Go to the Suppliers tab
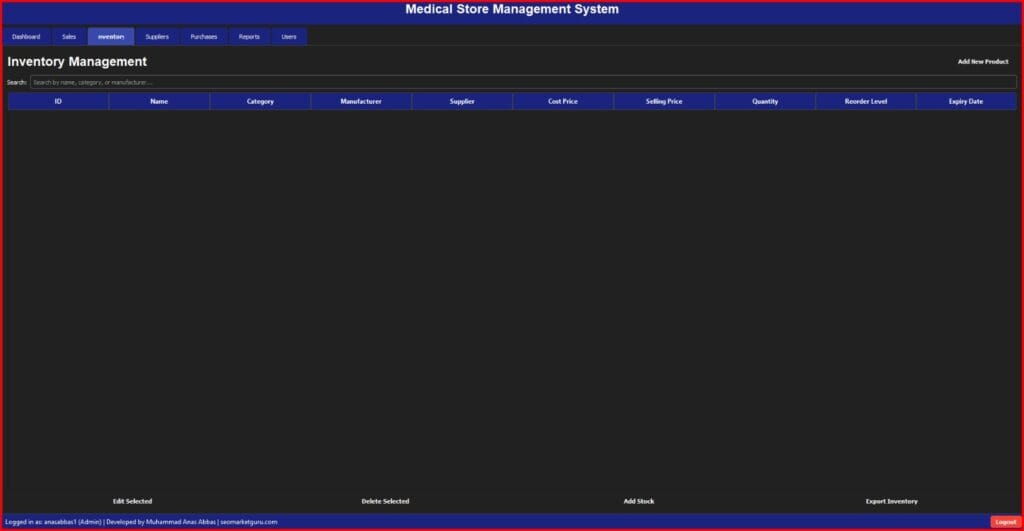Image resolution: width=1024 pixels, height=531 pixels. 157,37
